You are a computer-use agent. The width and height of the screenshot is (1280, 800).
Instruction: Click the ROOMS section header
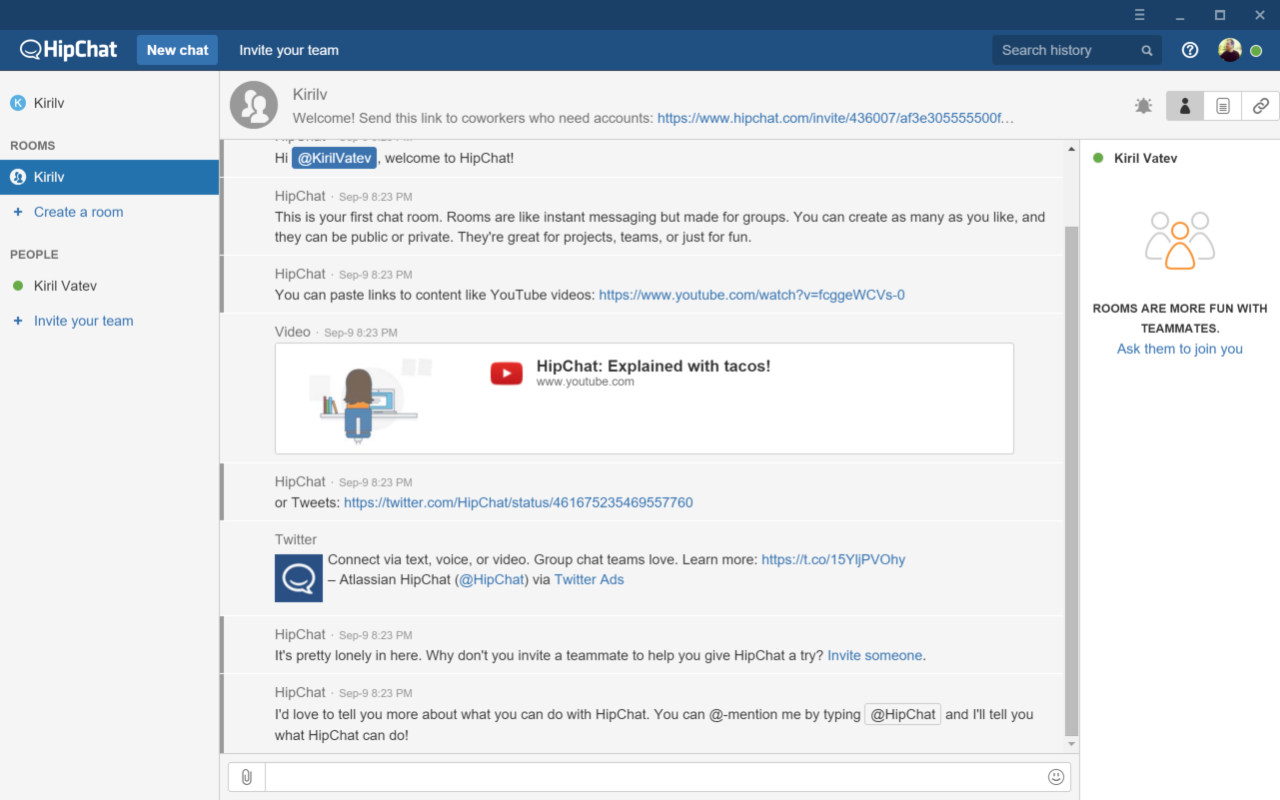point(33,145)
